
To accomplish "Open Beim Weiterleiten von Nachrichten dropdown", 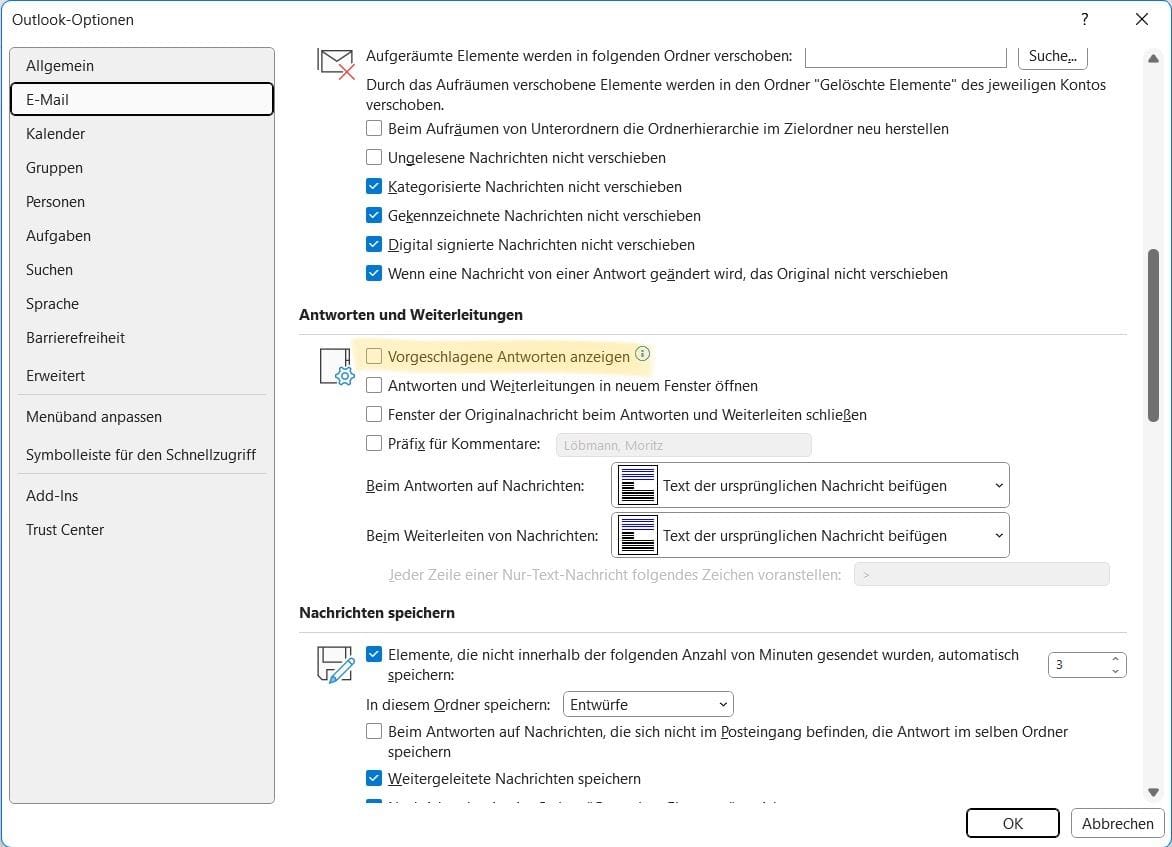I will [810, 535].
